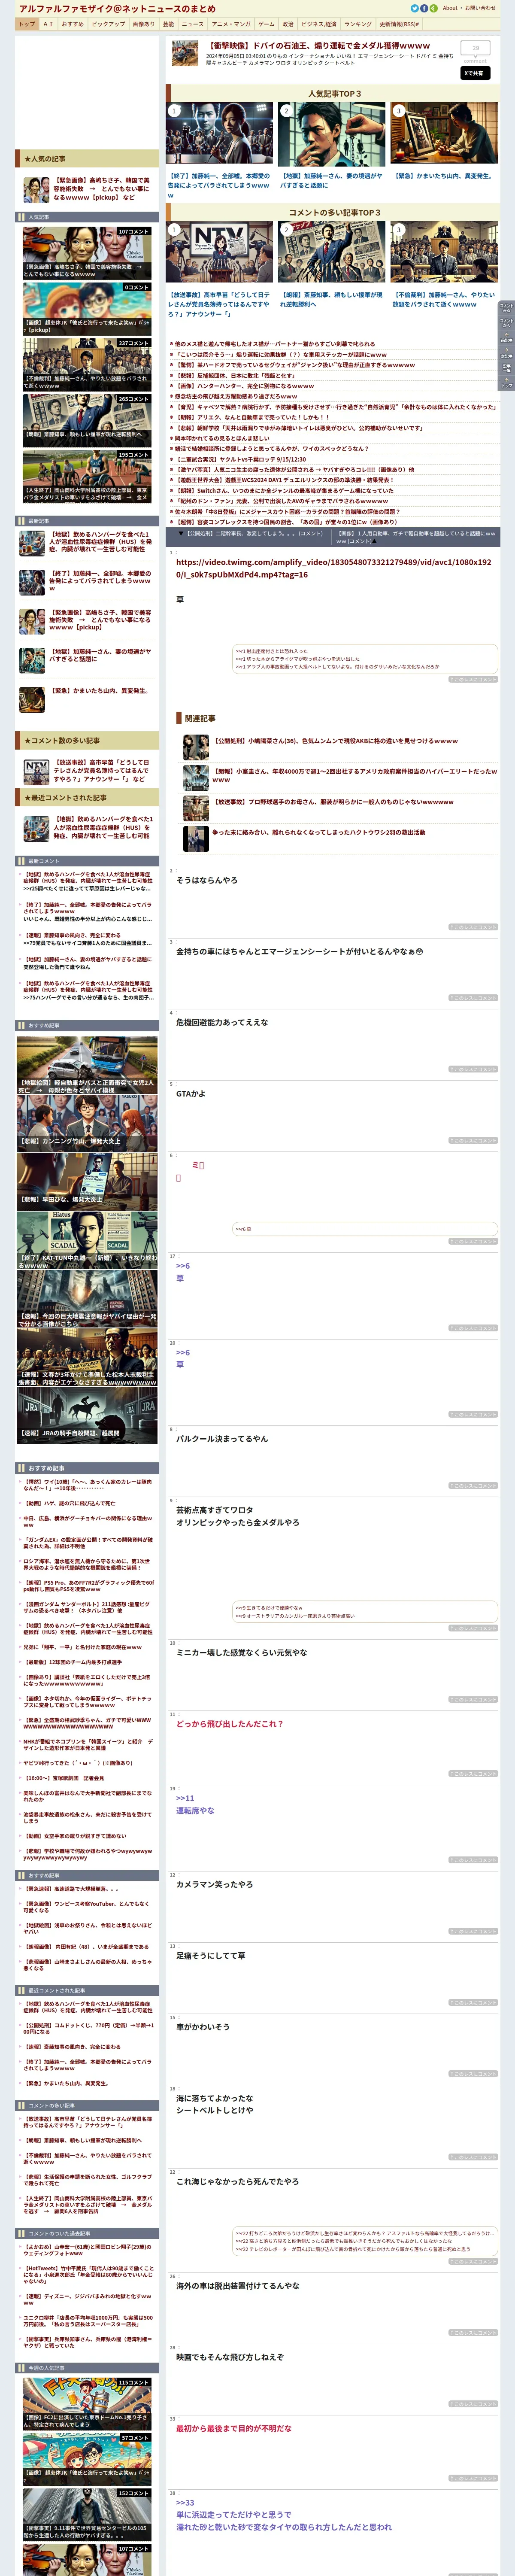Click floating コメントかく side button
This screenshot has height=2576, width=515.
tap(506, 322)
